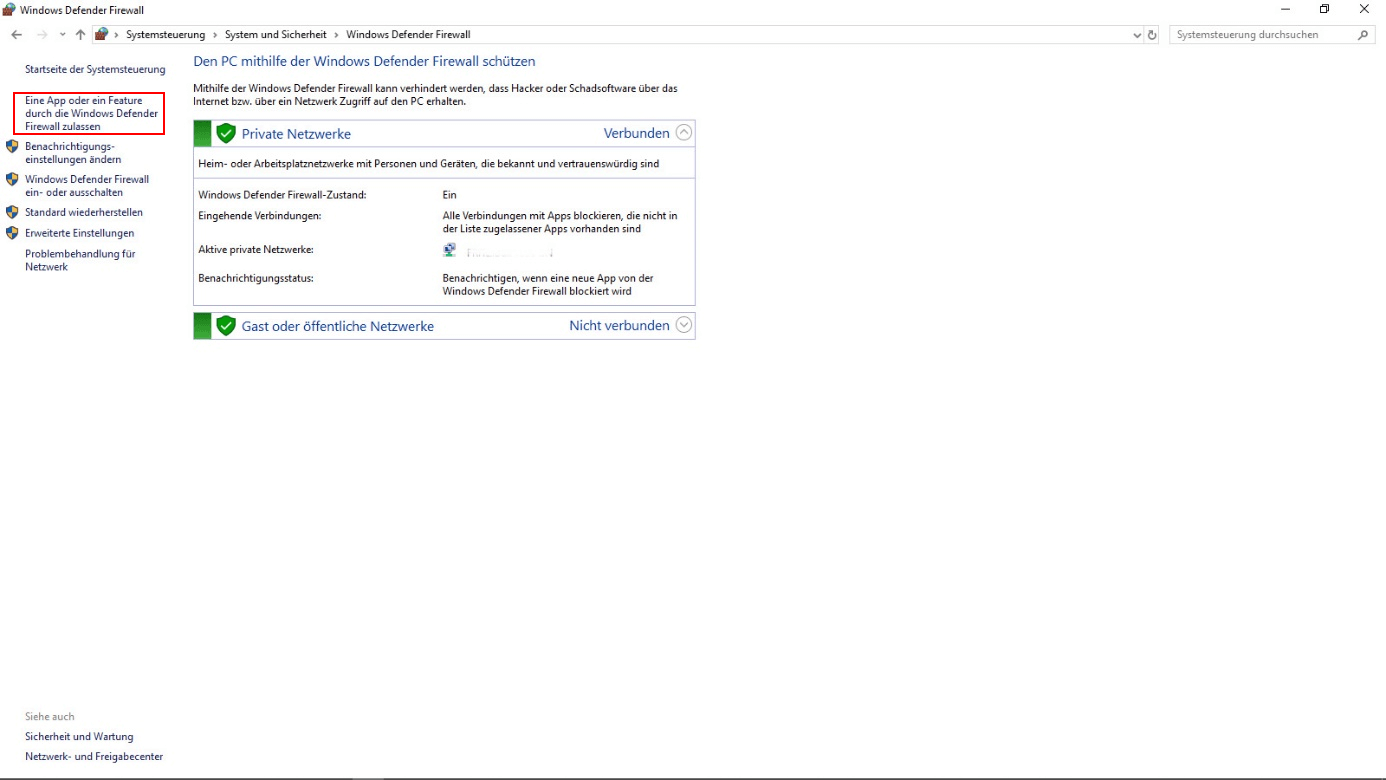Open Netzwerk- und Freigabecenter link

(x=94, y=757)
